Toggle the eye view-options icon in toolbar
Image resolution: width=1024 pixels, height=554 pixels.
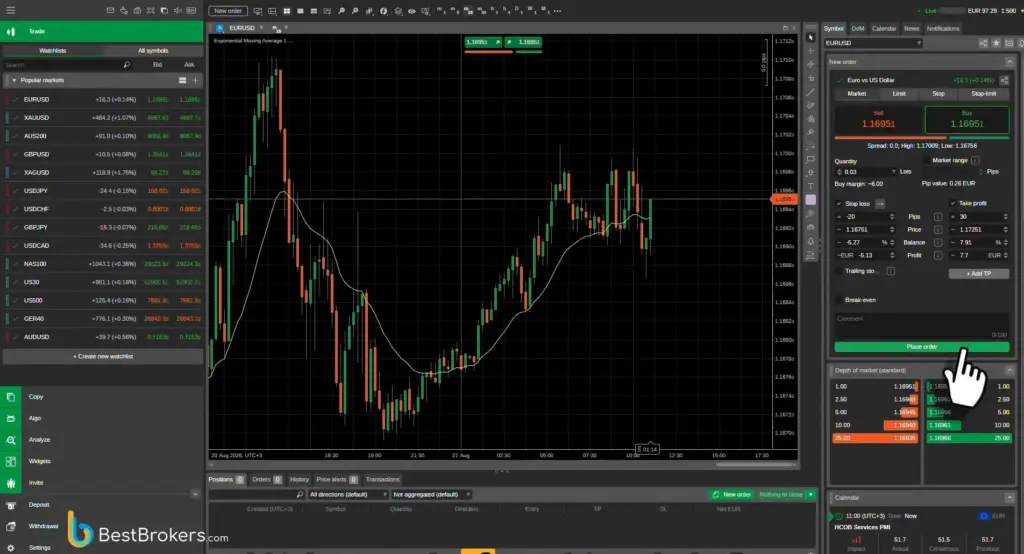[x=411, y=11]
